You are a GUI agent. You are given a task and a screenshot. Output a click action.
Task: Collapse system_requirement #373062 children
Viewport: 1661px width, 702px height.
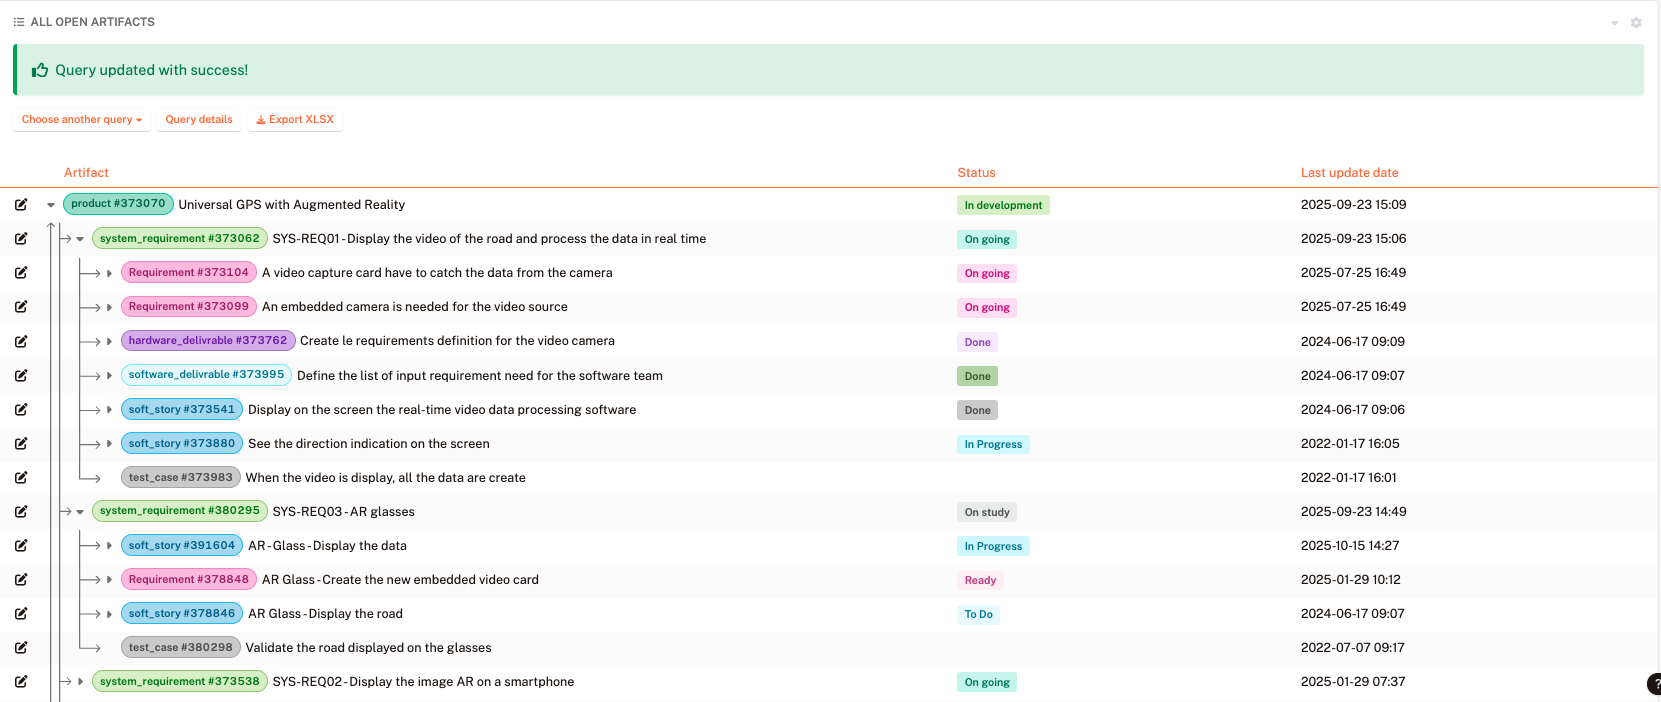[x=80, y=239]
